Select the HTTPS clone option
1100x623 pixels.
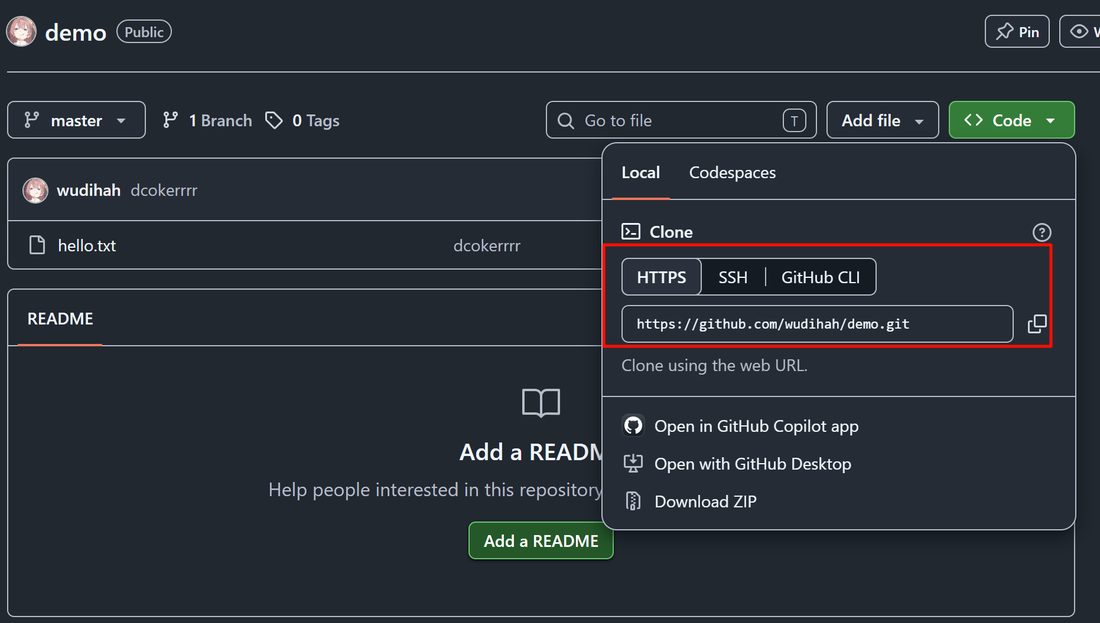662,277
